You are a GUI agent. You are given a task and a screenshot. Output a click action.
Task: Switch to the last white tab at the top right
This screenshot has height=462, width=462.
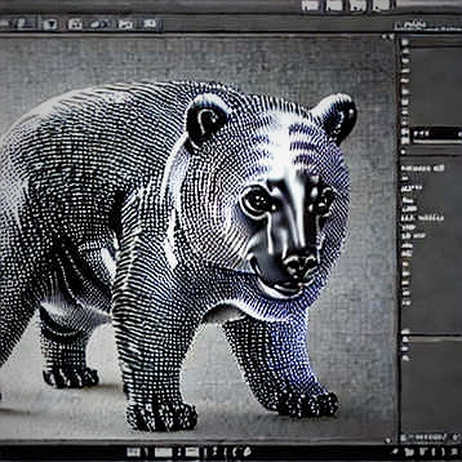tap(382, 5)
